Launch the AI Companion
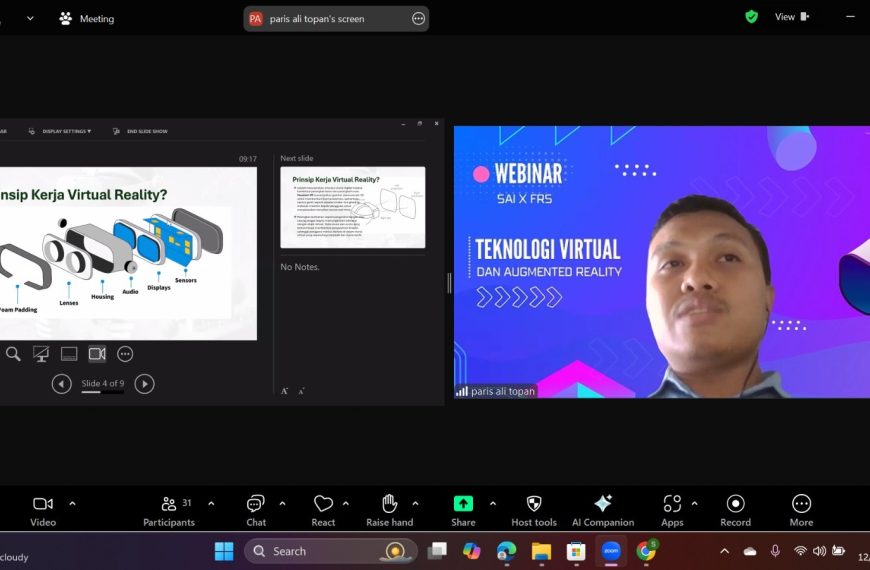This screenshot has height=570, width=870. click(603, 511)
